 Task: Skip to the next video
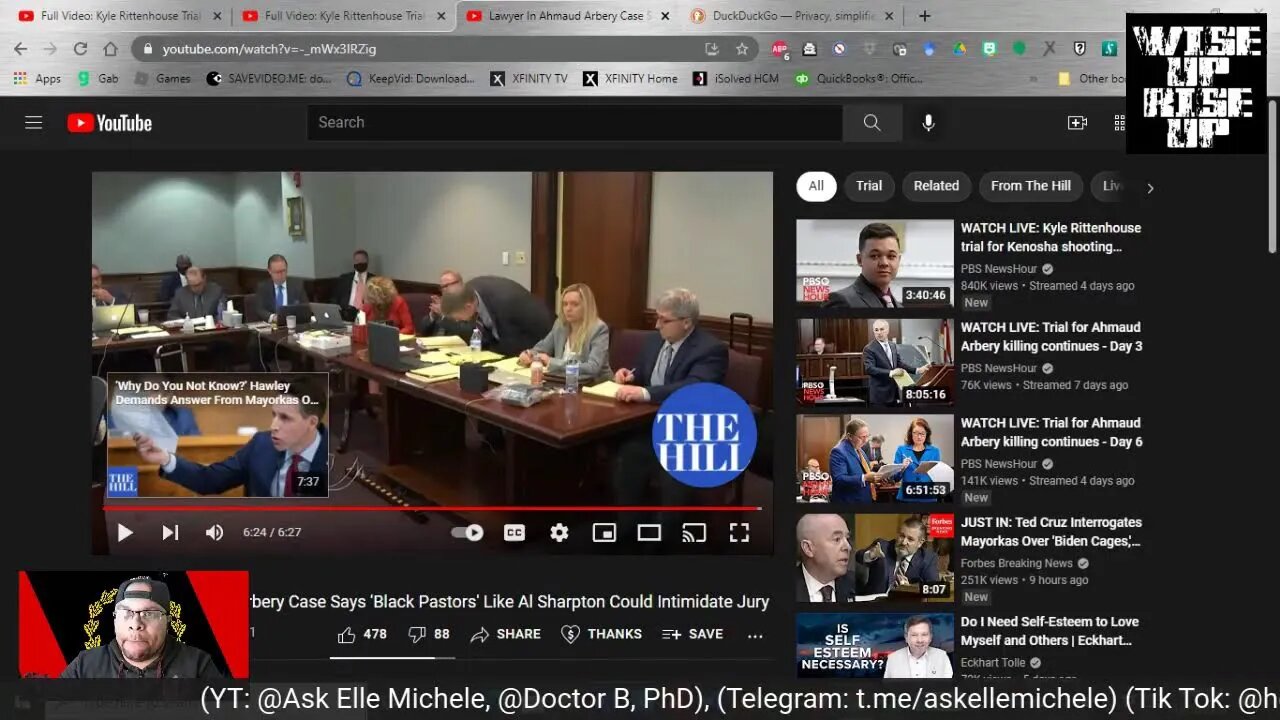(170, 533)
